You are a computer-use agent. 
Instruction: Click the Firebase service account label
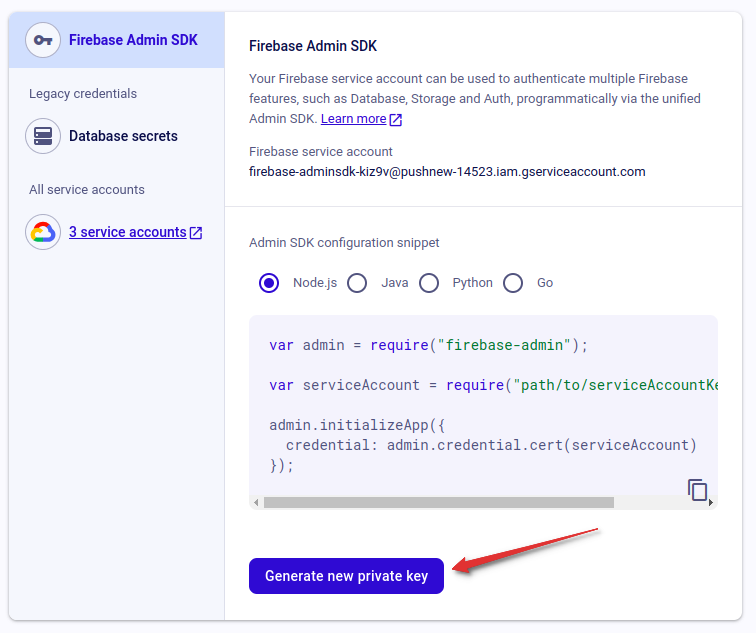click(x=321, y=151)
